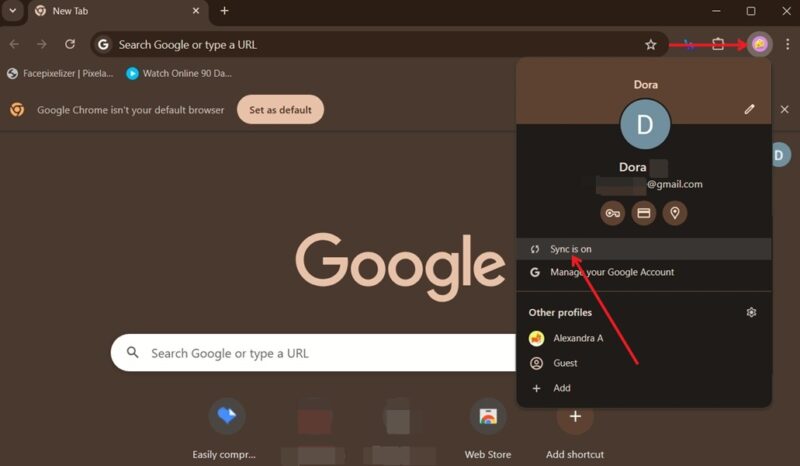
Task: Dismiss the default browser notification bar
Action: [x=785, y=109]
